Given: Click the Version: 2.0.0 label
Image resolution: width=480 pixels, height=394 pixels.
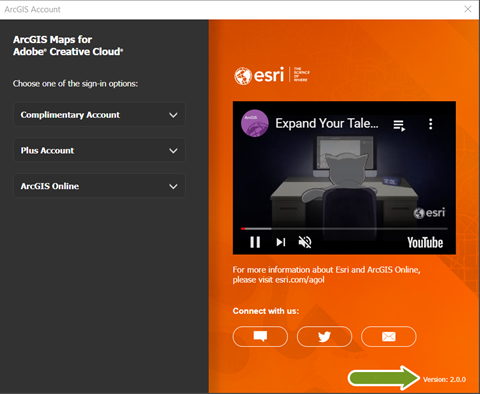Looking at the screenshot, I should tap(444, 379).
